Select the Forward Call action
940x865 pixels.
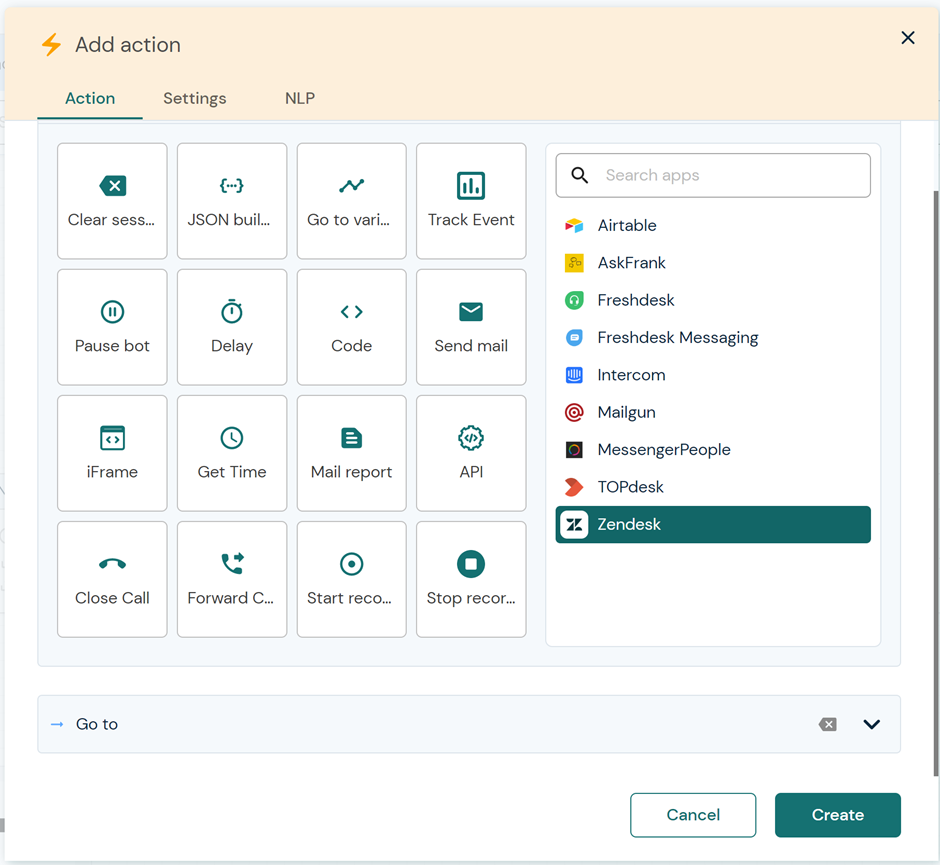232,579
